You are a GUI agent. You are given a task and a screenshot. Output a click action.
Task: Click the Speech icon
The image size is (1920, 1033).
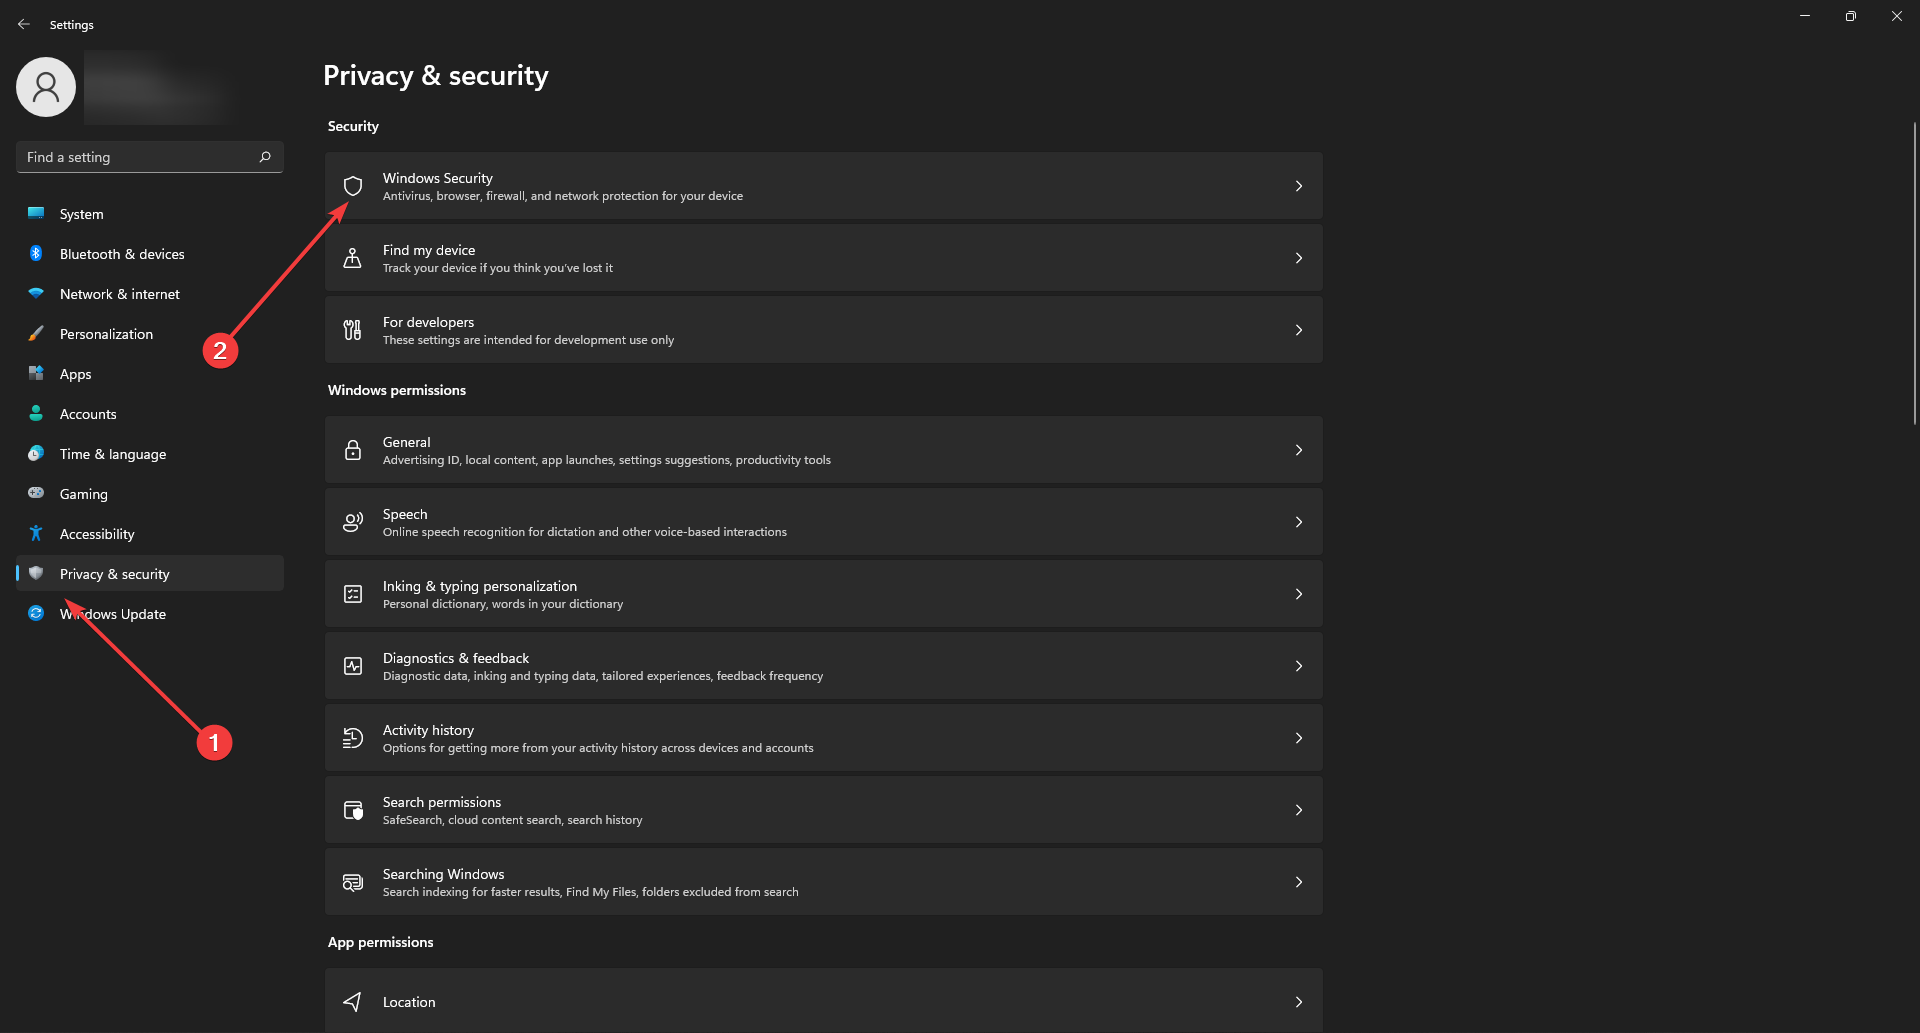pos(353,522)
